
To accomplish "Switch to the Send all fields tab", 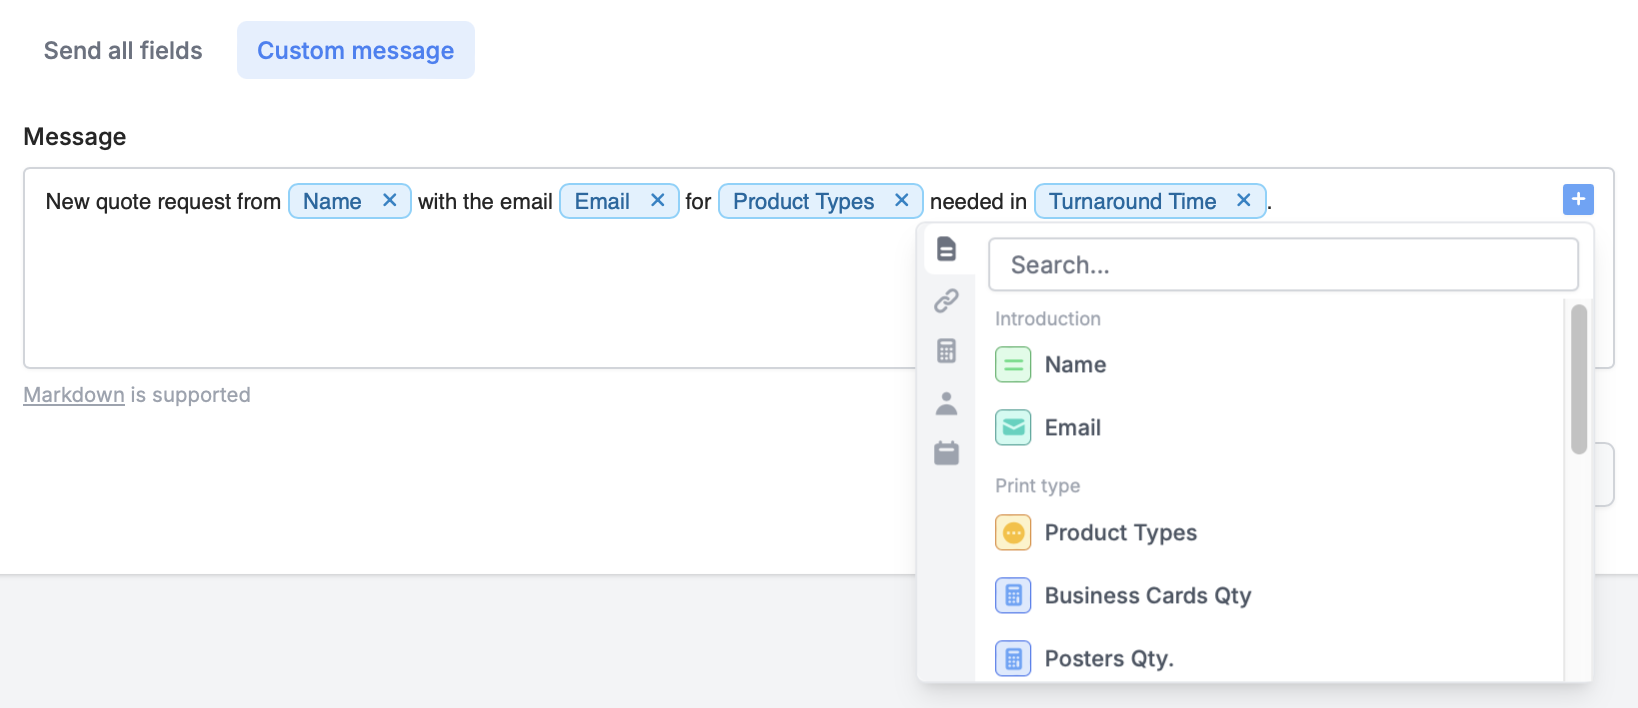I will coord(123,51).
